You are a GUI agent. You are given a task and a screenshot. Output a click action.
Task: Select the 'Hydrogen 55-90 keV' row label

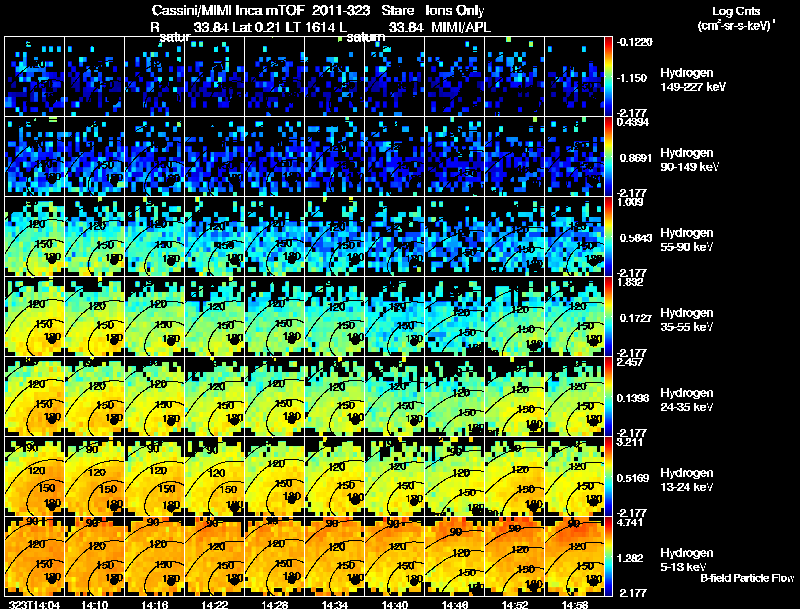click(687, 240)
